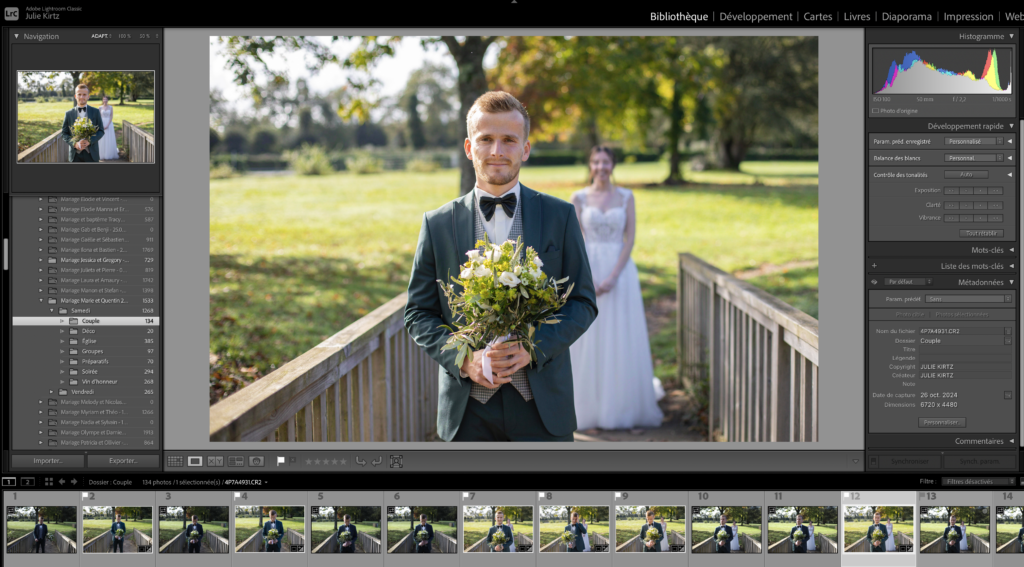Mark photo as rejected with dark flag

293,461
